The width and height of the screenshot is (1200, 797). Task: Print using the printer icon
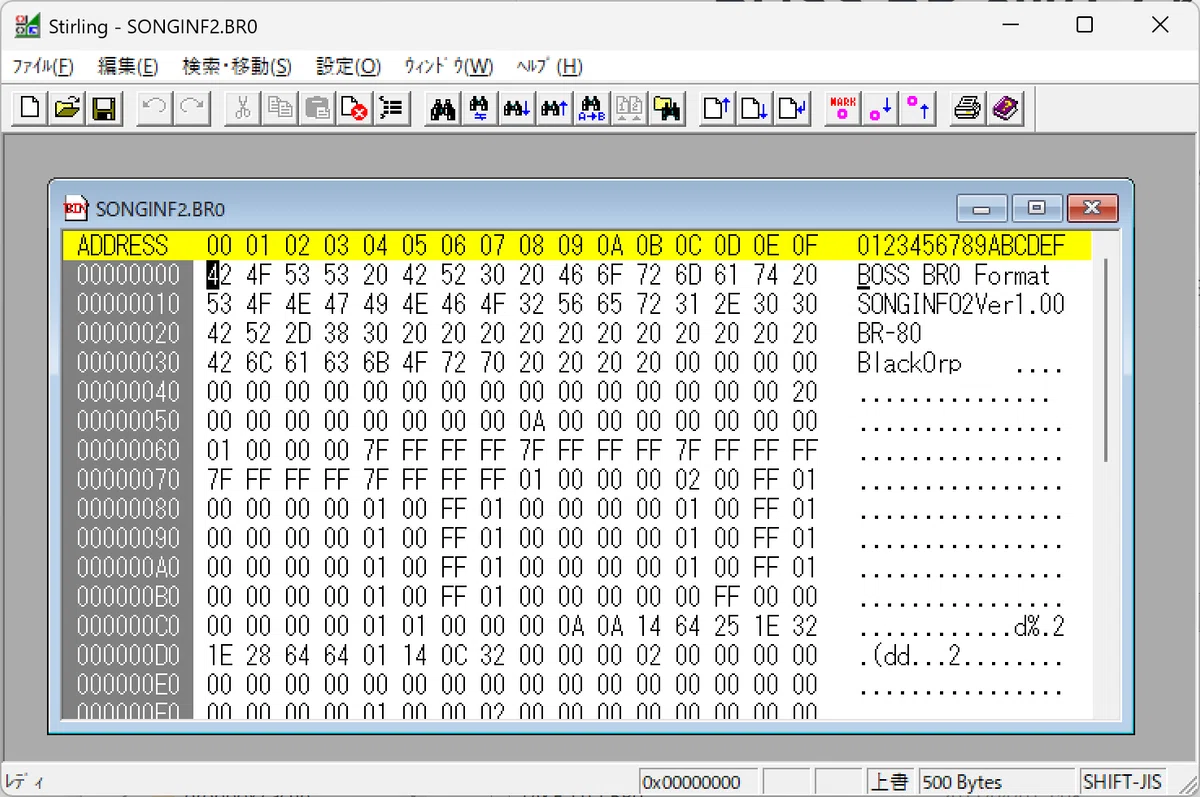click(x=967, y=108)
